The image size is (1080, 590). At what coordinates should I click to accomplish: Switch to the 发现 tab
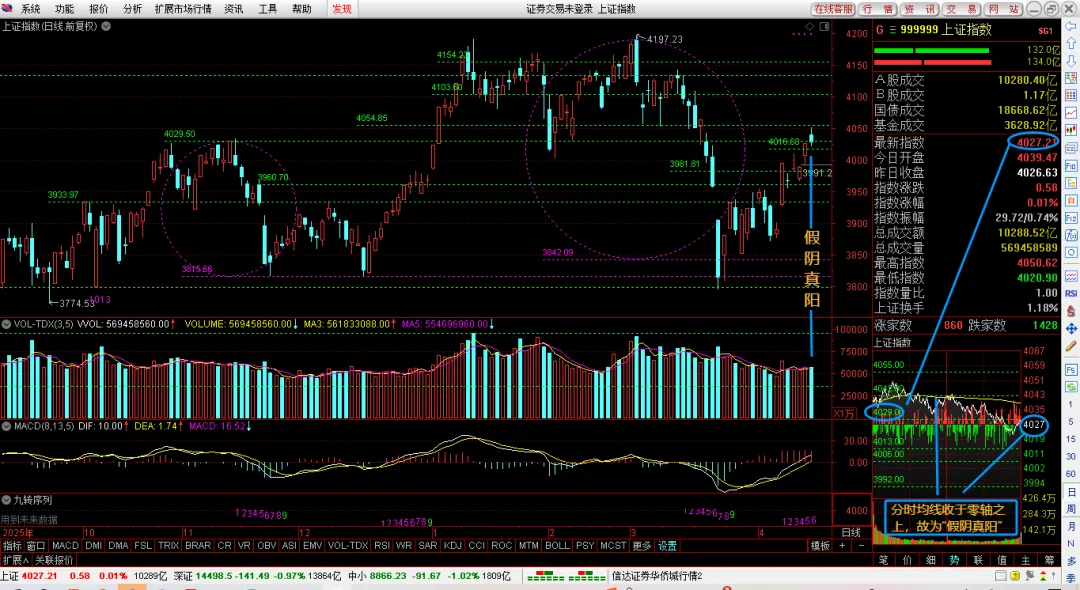(x=342, y=9)
